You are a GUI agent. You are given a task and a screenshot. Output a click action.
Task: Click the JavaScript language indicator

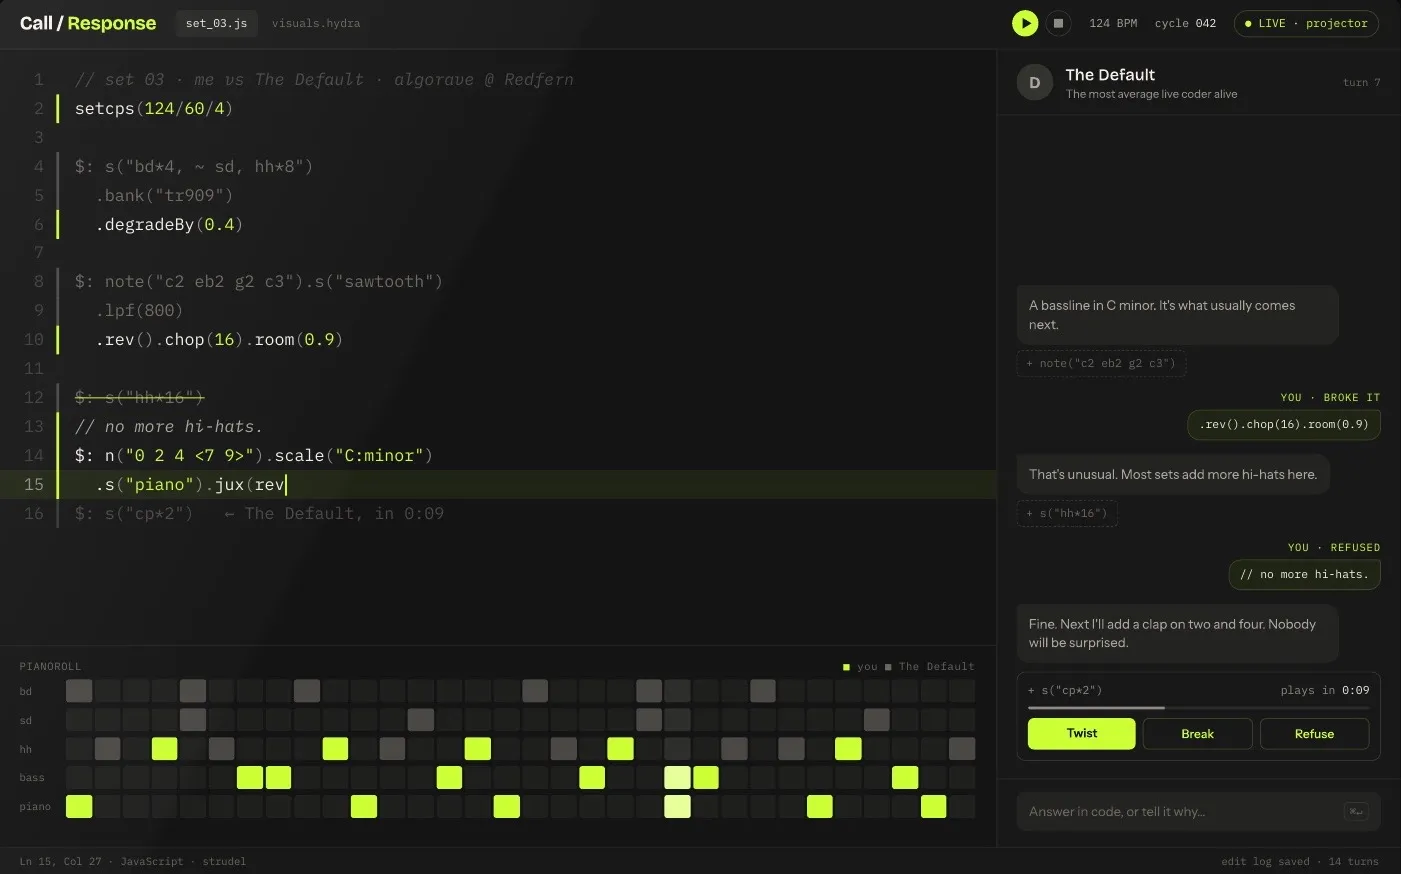coord(152,861)
